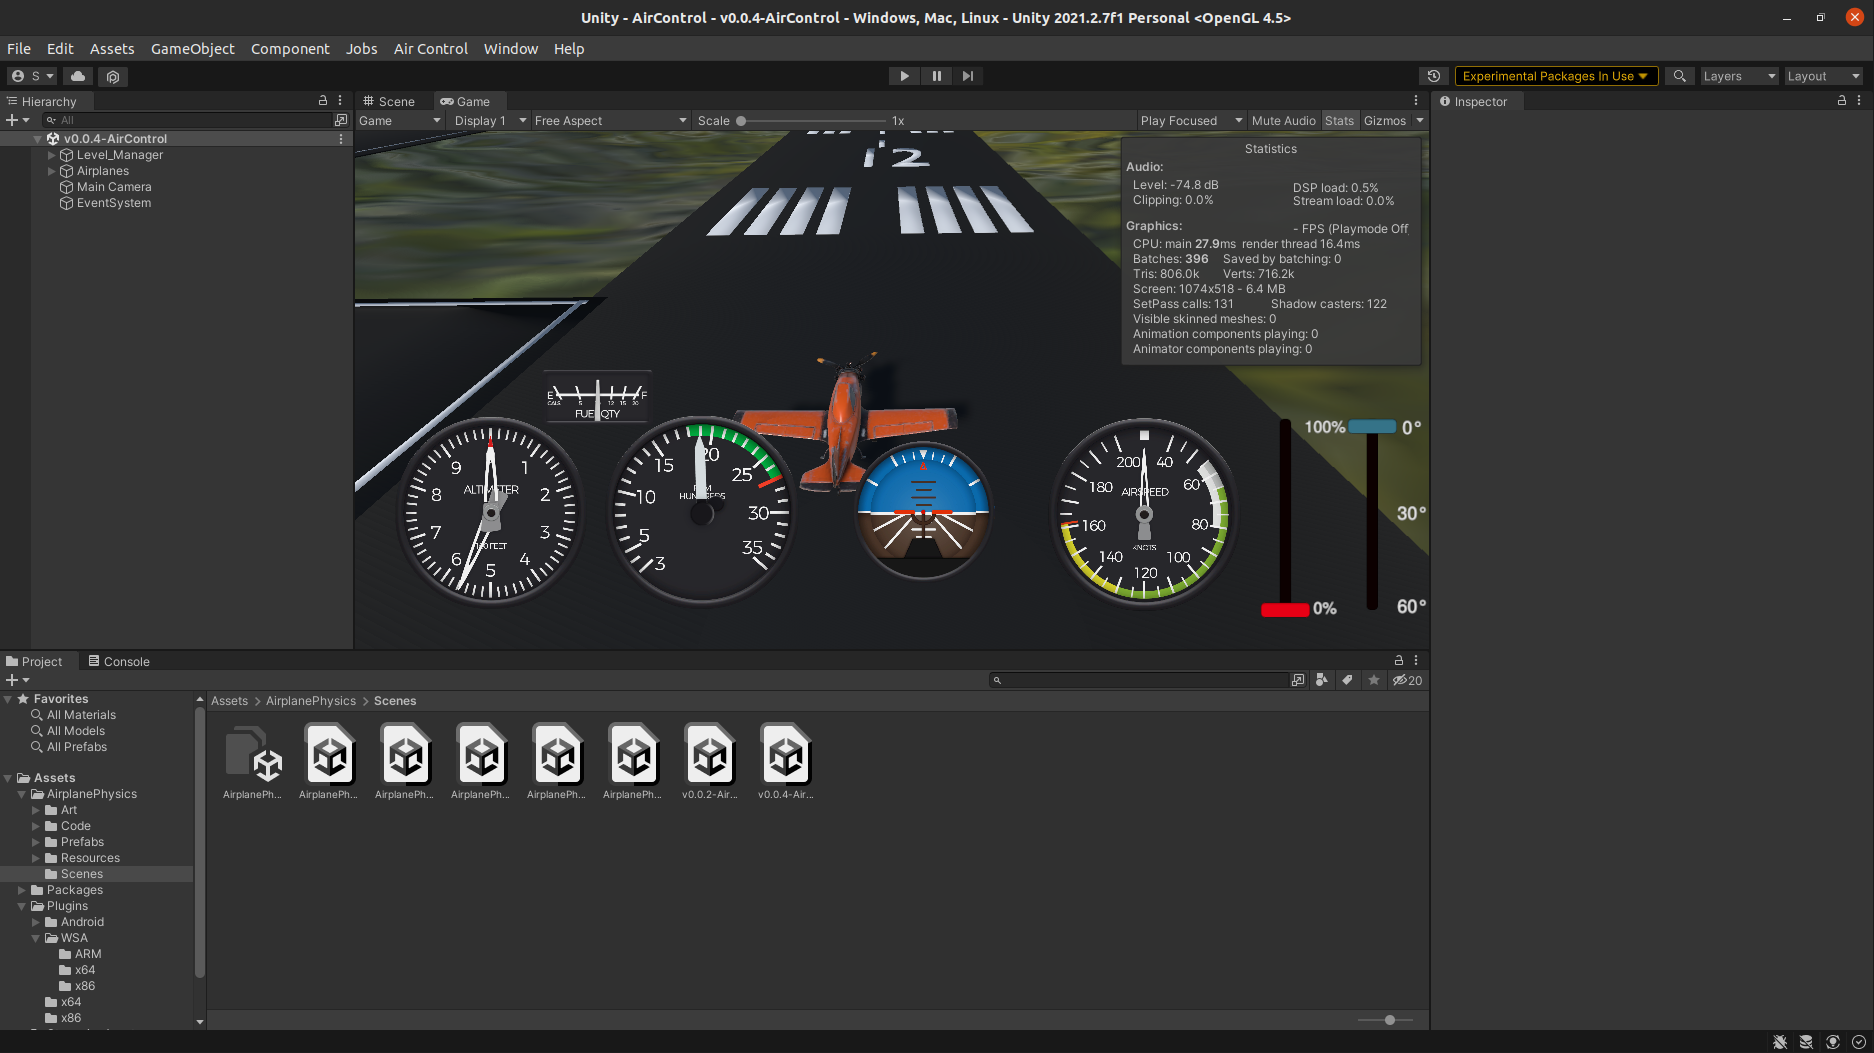Expand the Packages folder arrow
This screenshot has height=1053, width=1874.
(22, 890)
